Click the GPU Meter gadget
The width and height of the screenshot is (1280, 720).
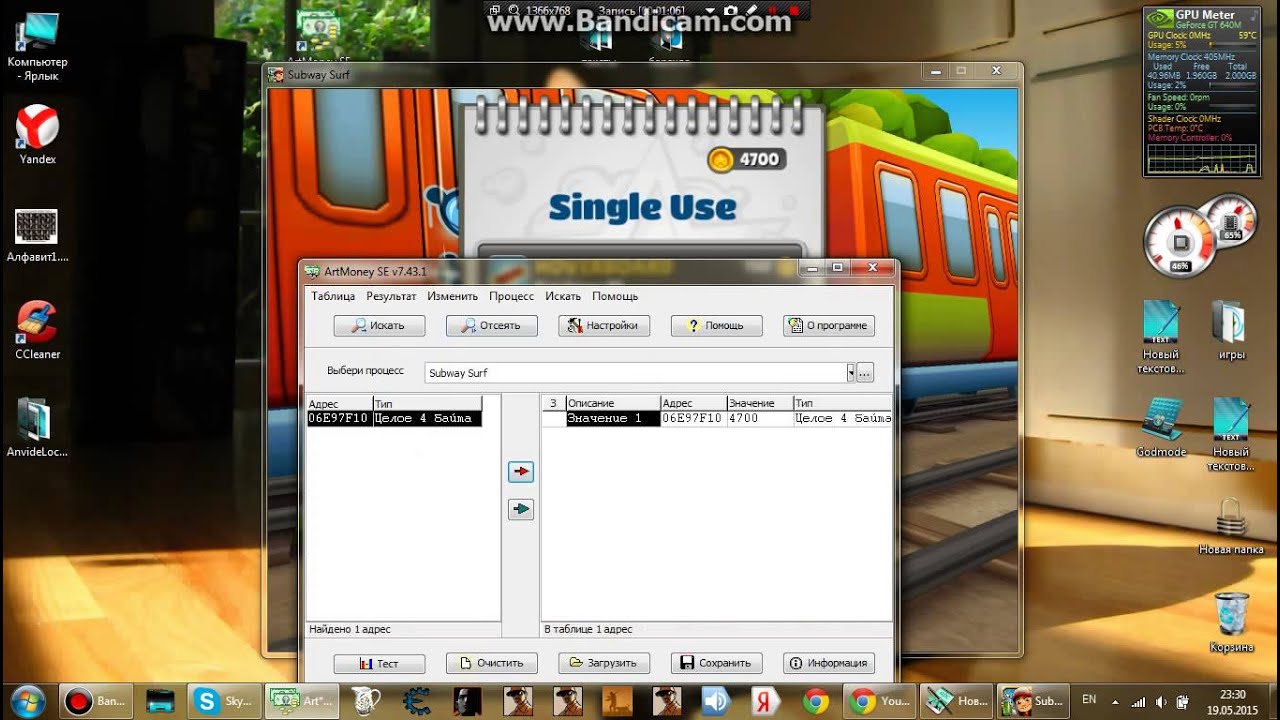pyautogui.click(x=1204, y=91)
